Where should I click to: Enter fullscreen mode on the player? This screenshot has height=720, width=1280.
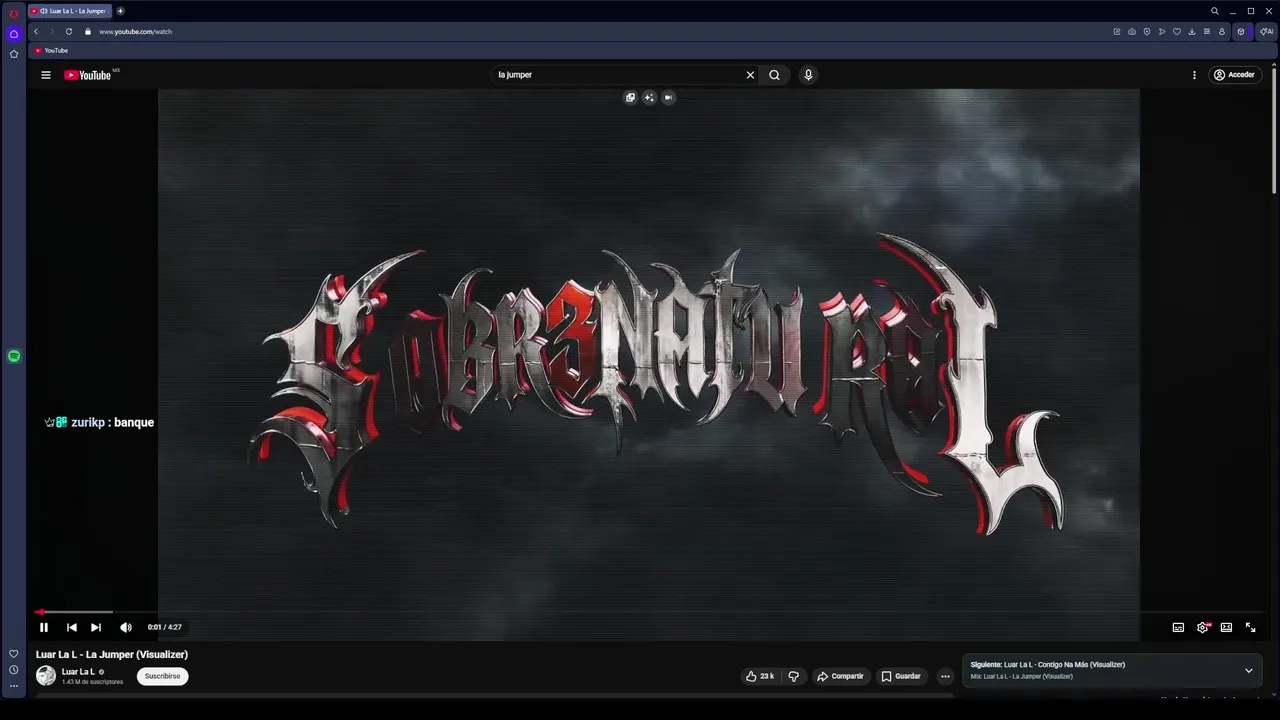tap(1250, 627)
